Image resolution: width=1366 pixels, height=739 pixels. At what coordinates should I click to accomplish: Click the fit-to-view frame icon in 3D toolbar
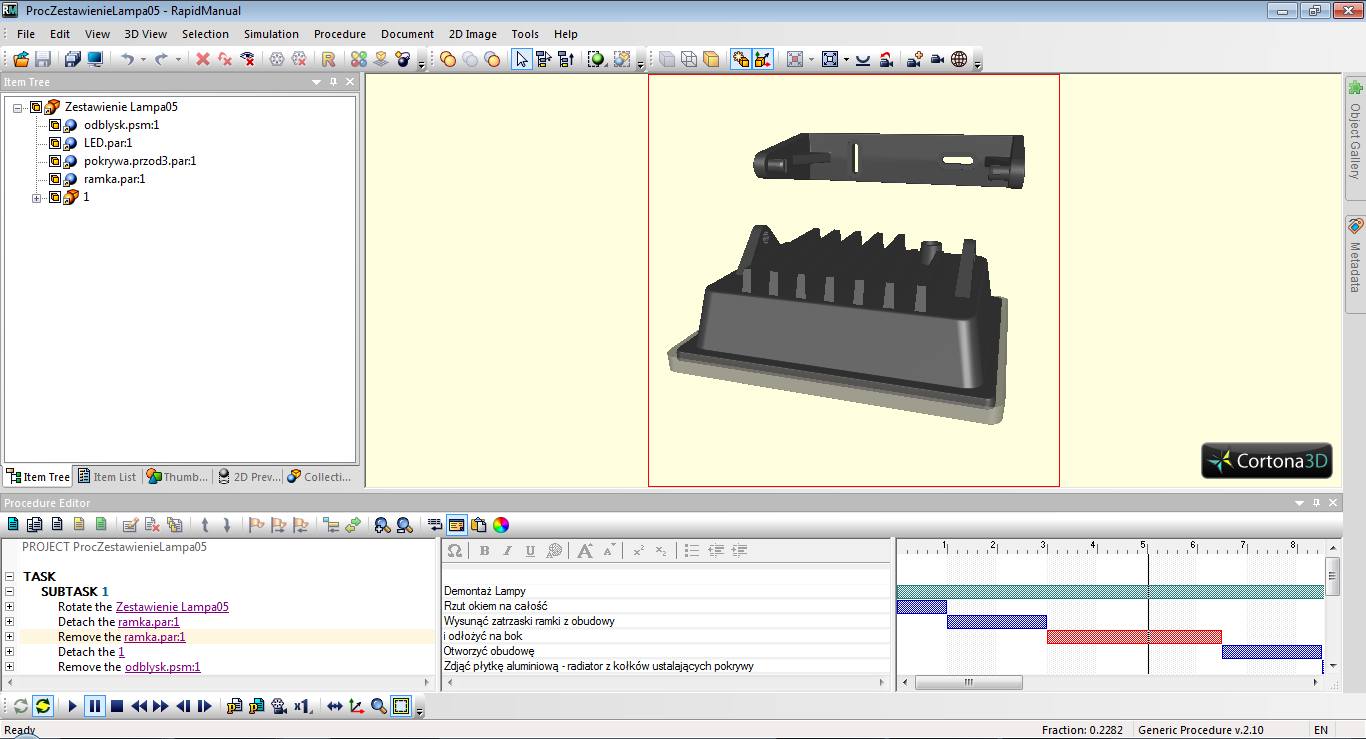829,60
